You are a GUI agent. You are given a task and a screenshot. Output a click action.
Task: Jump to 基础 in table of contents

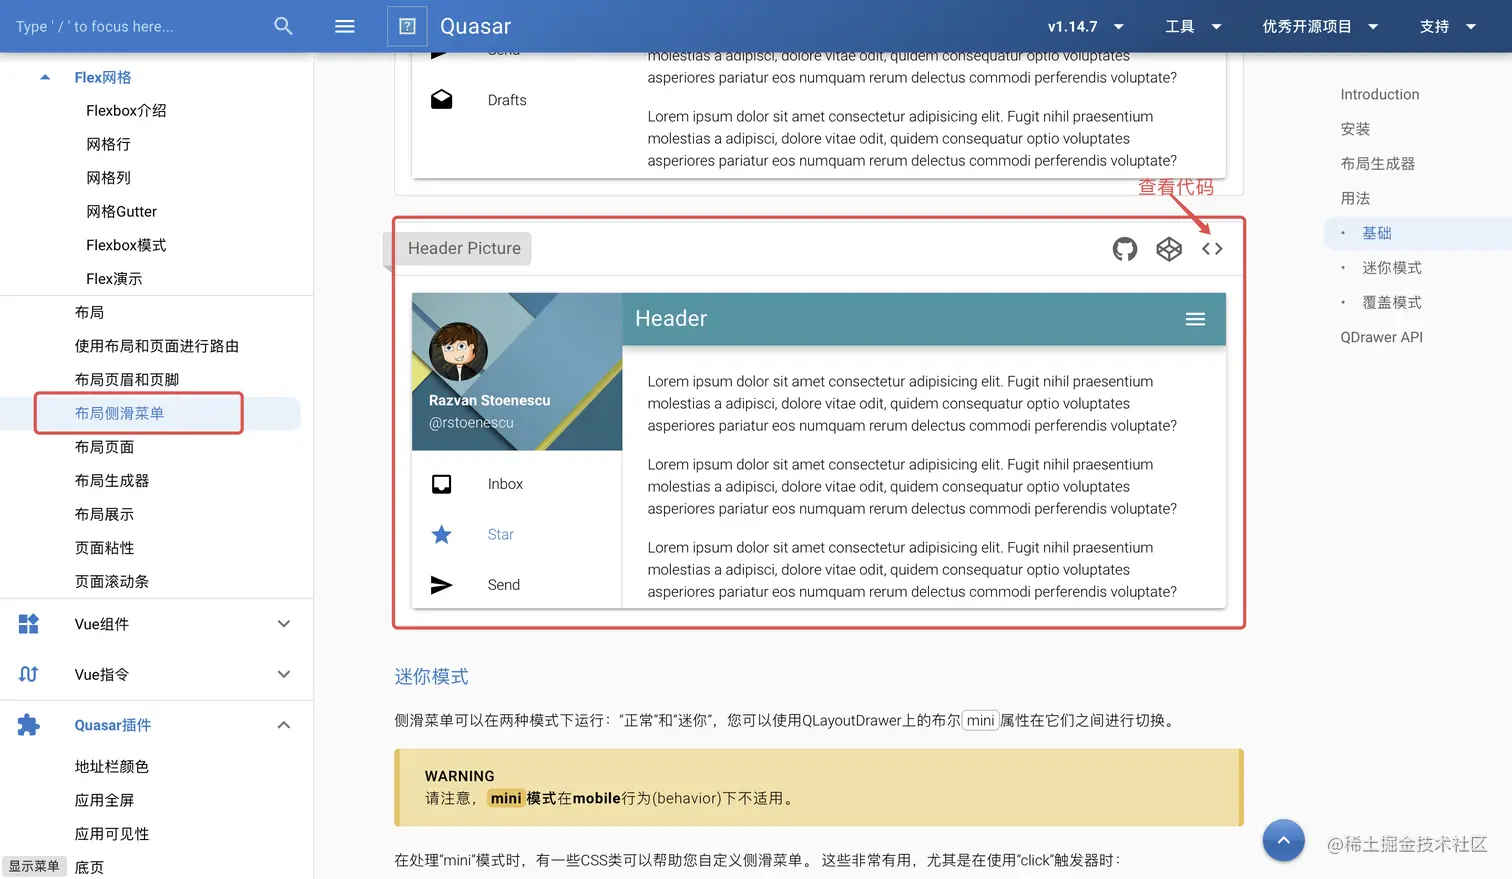tap(1377, 233)
